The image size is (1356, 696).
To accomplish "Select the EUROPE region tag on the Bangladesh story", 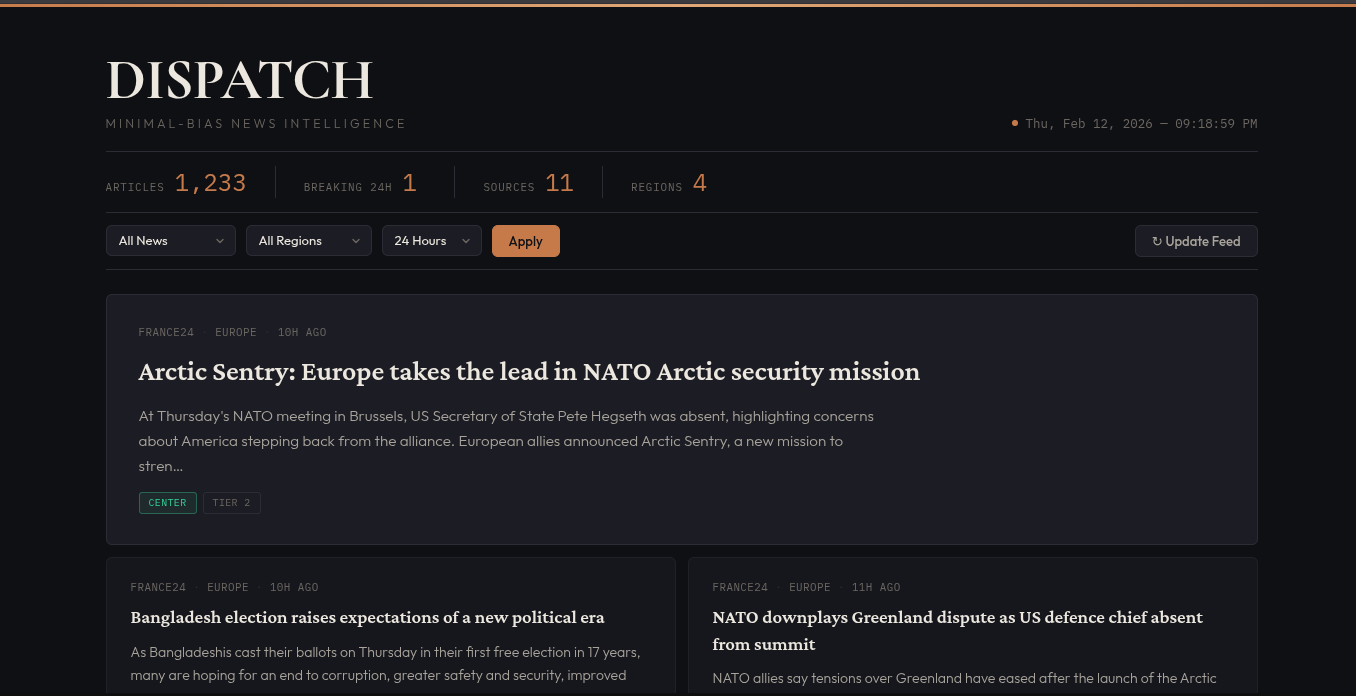I will pyautogui.click(x=228, y=587).
